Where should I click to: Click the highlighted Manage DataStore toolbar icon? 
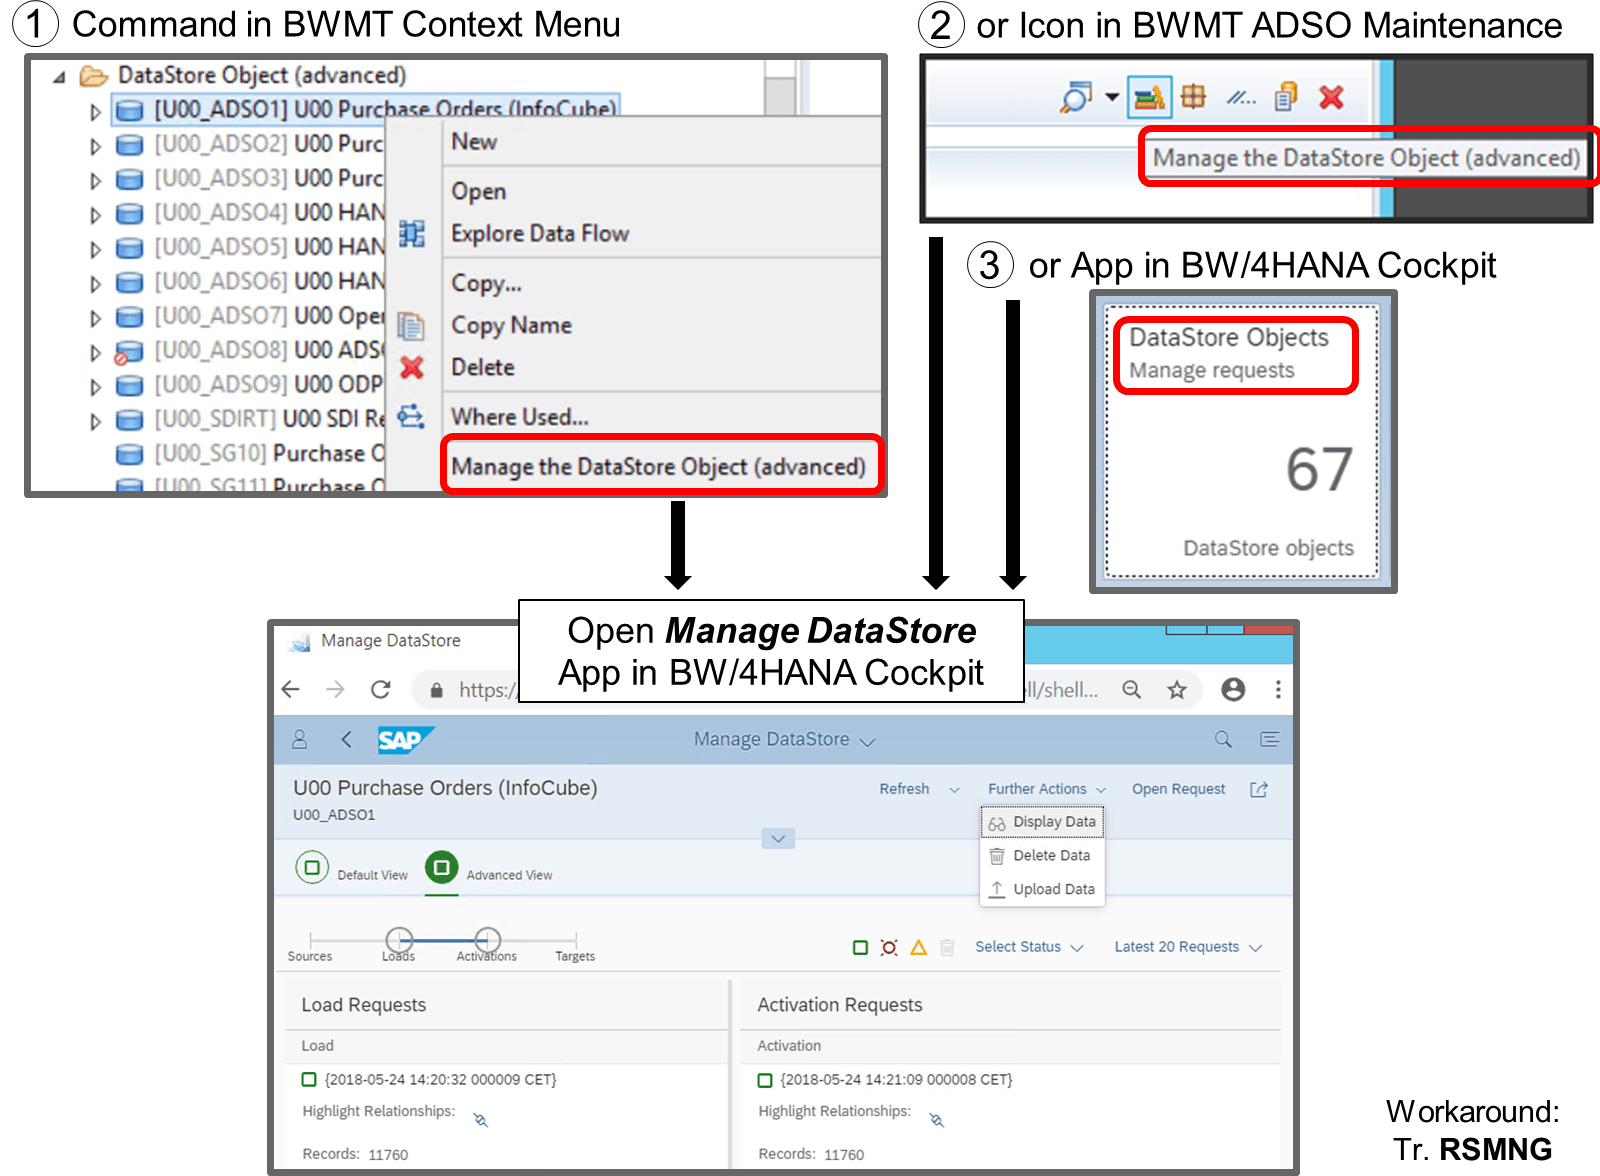[1149, 97]
